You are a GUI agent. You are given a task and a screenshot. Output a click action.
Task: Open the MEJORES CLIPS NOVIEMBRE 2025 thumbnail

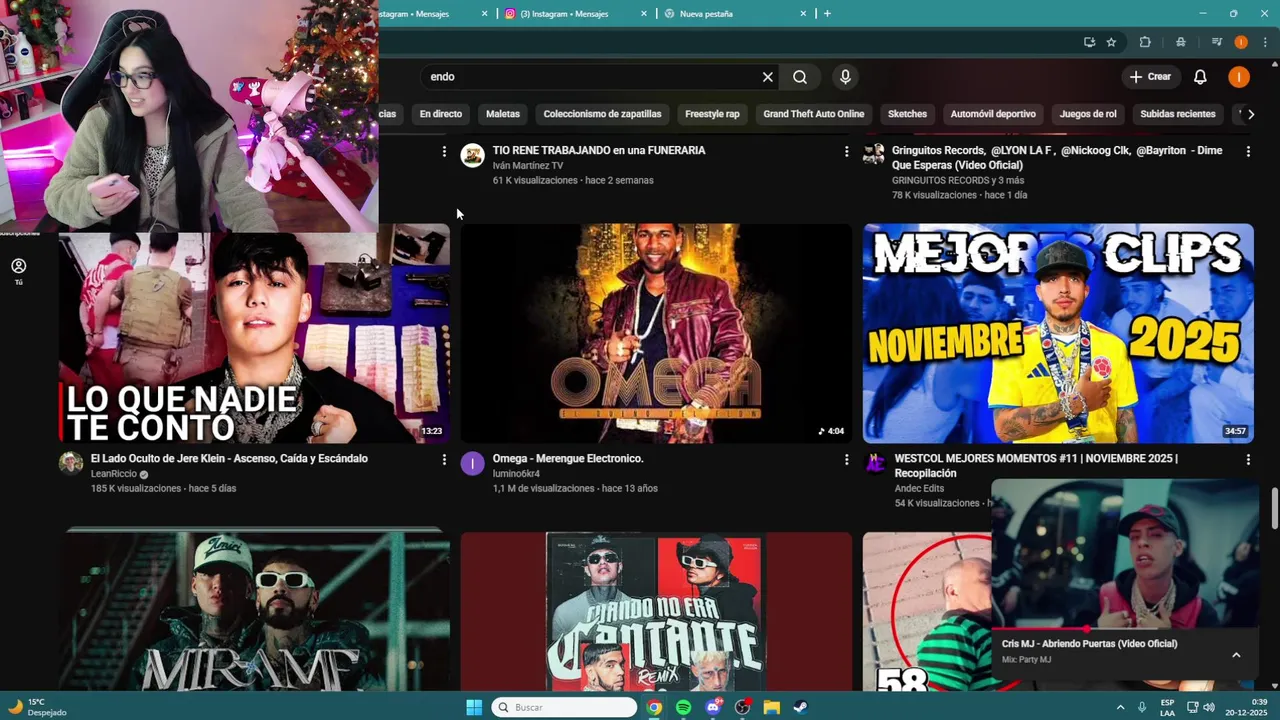coord(1058,333)
